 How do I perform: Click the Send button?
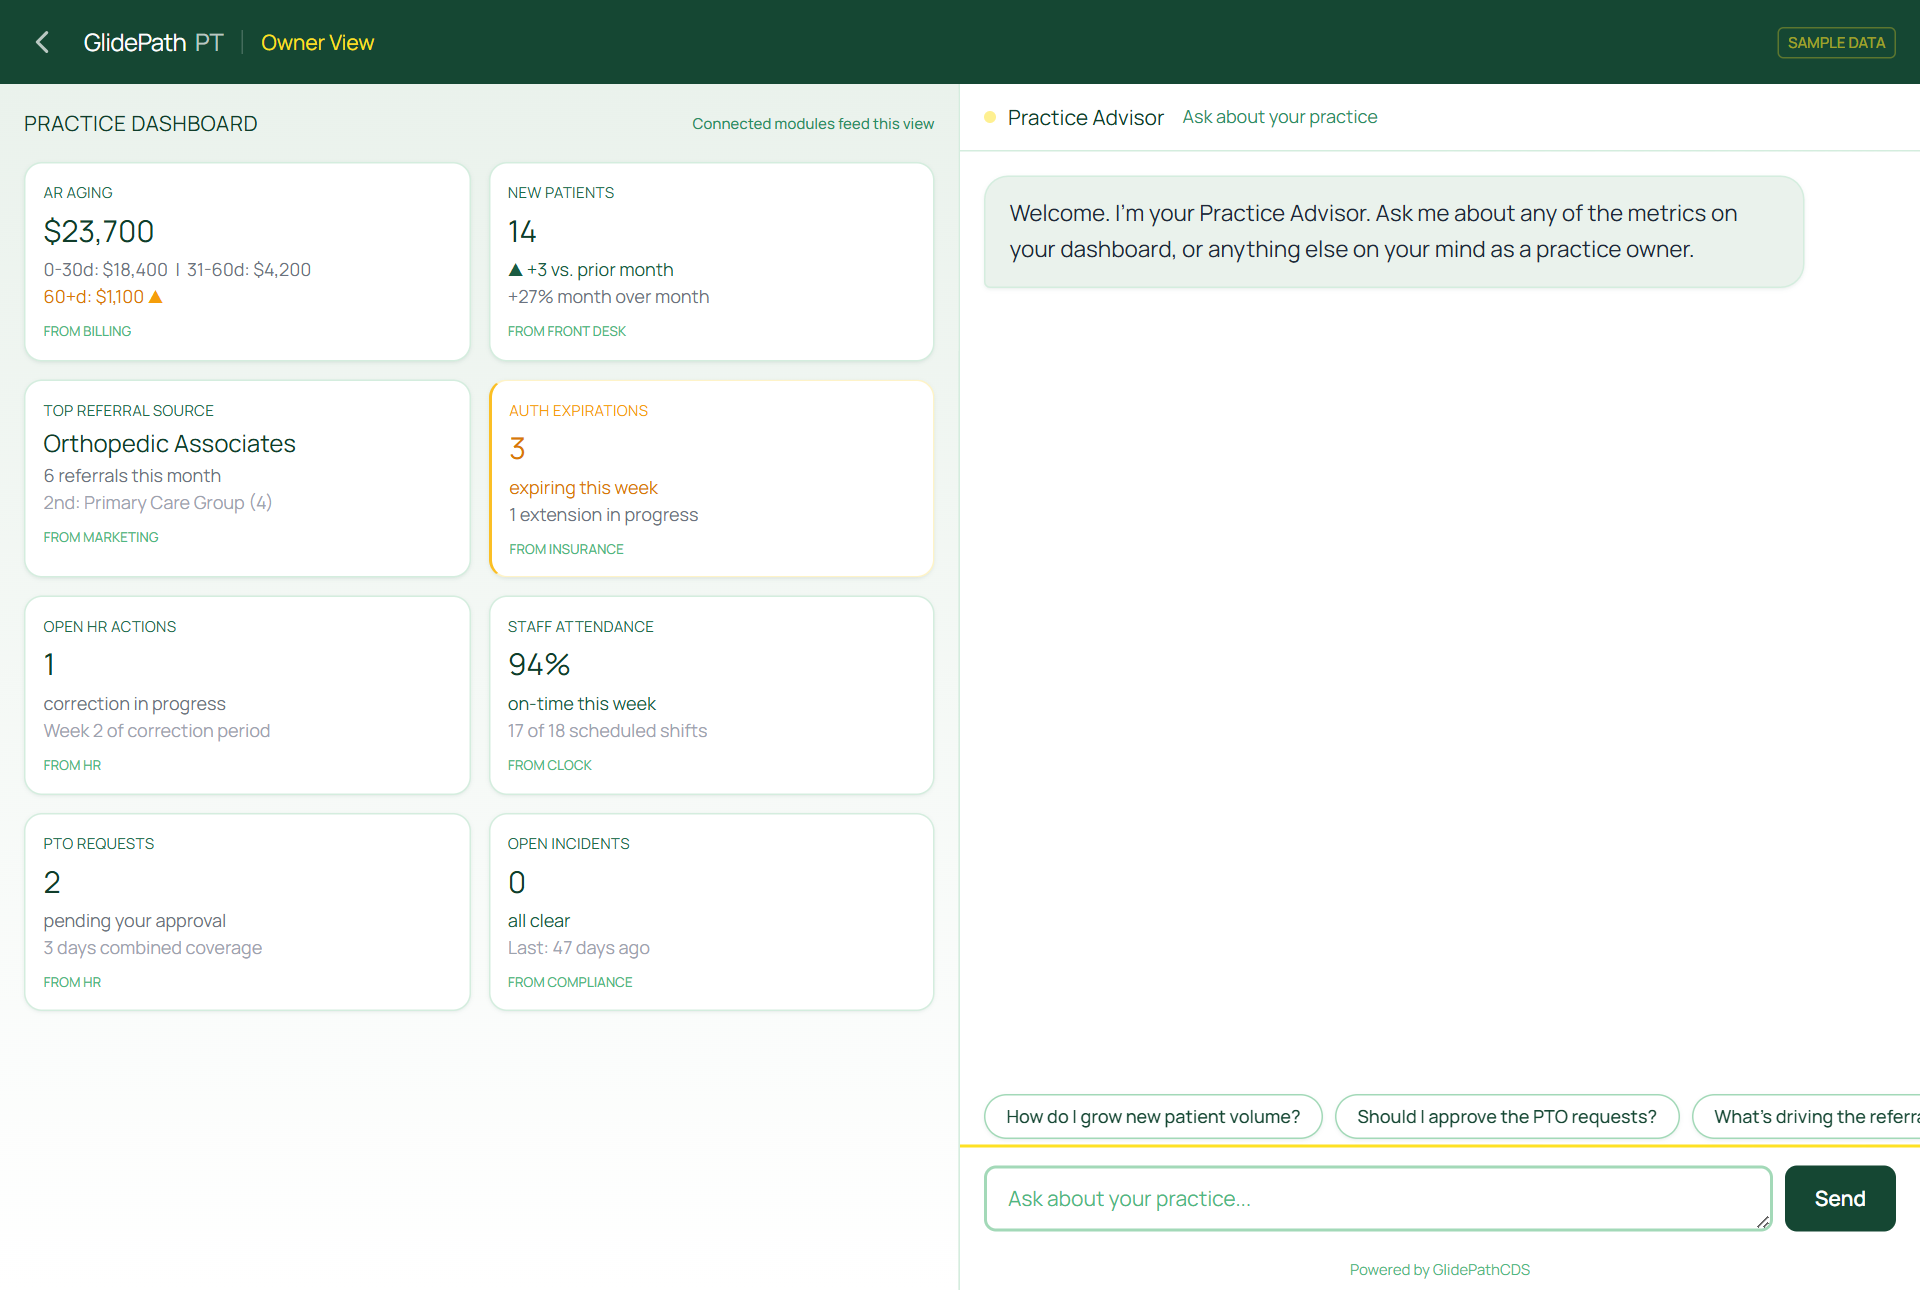(1840, 1198)
